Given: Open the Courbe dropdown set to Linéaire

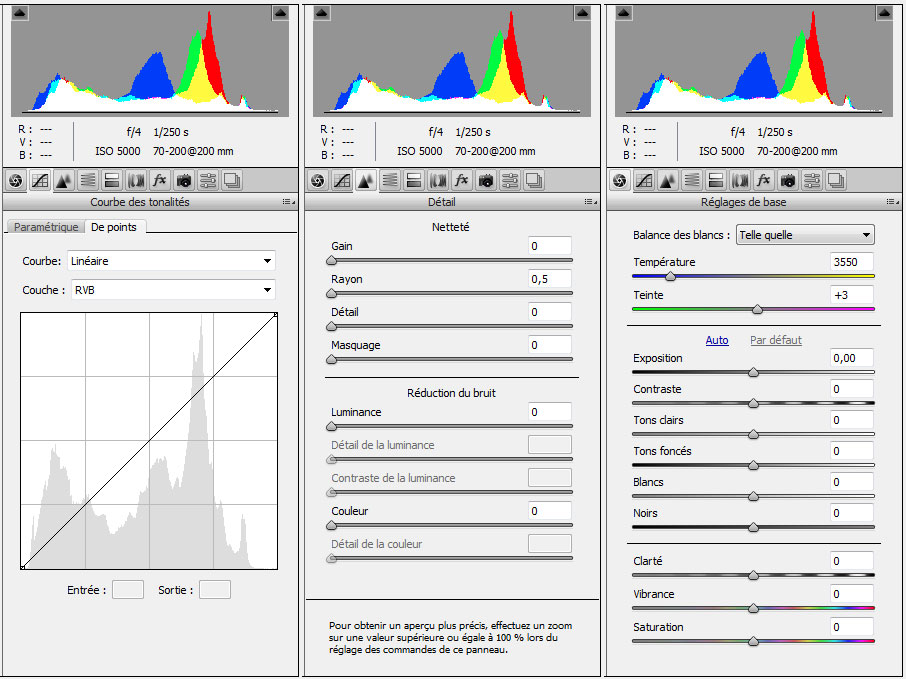Looking at the screenshot, I should click(171, 261).
